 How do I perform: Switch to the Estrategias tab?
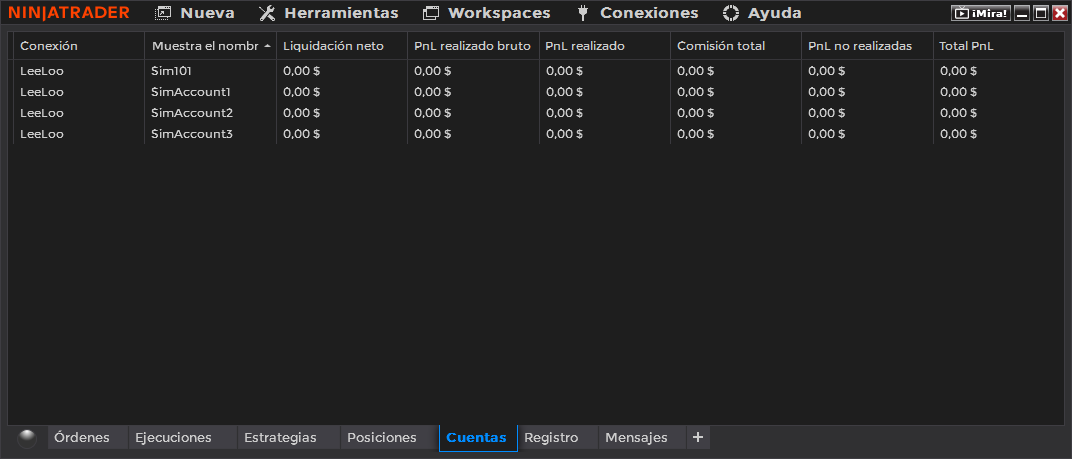coord(288,438)
